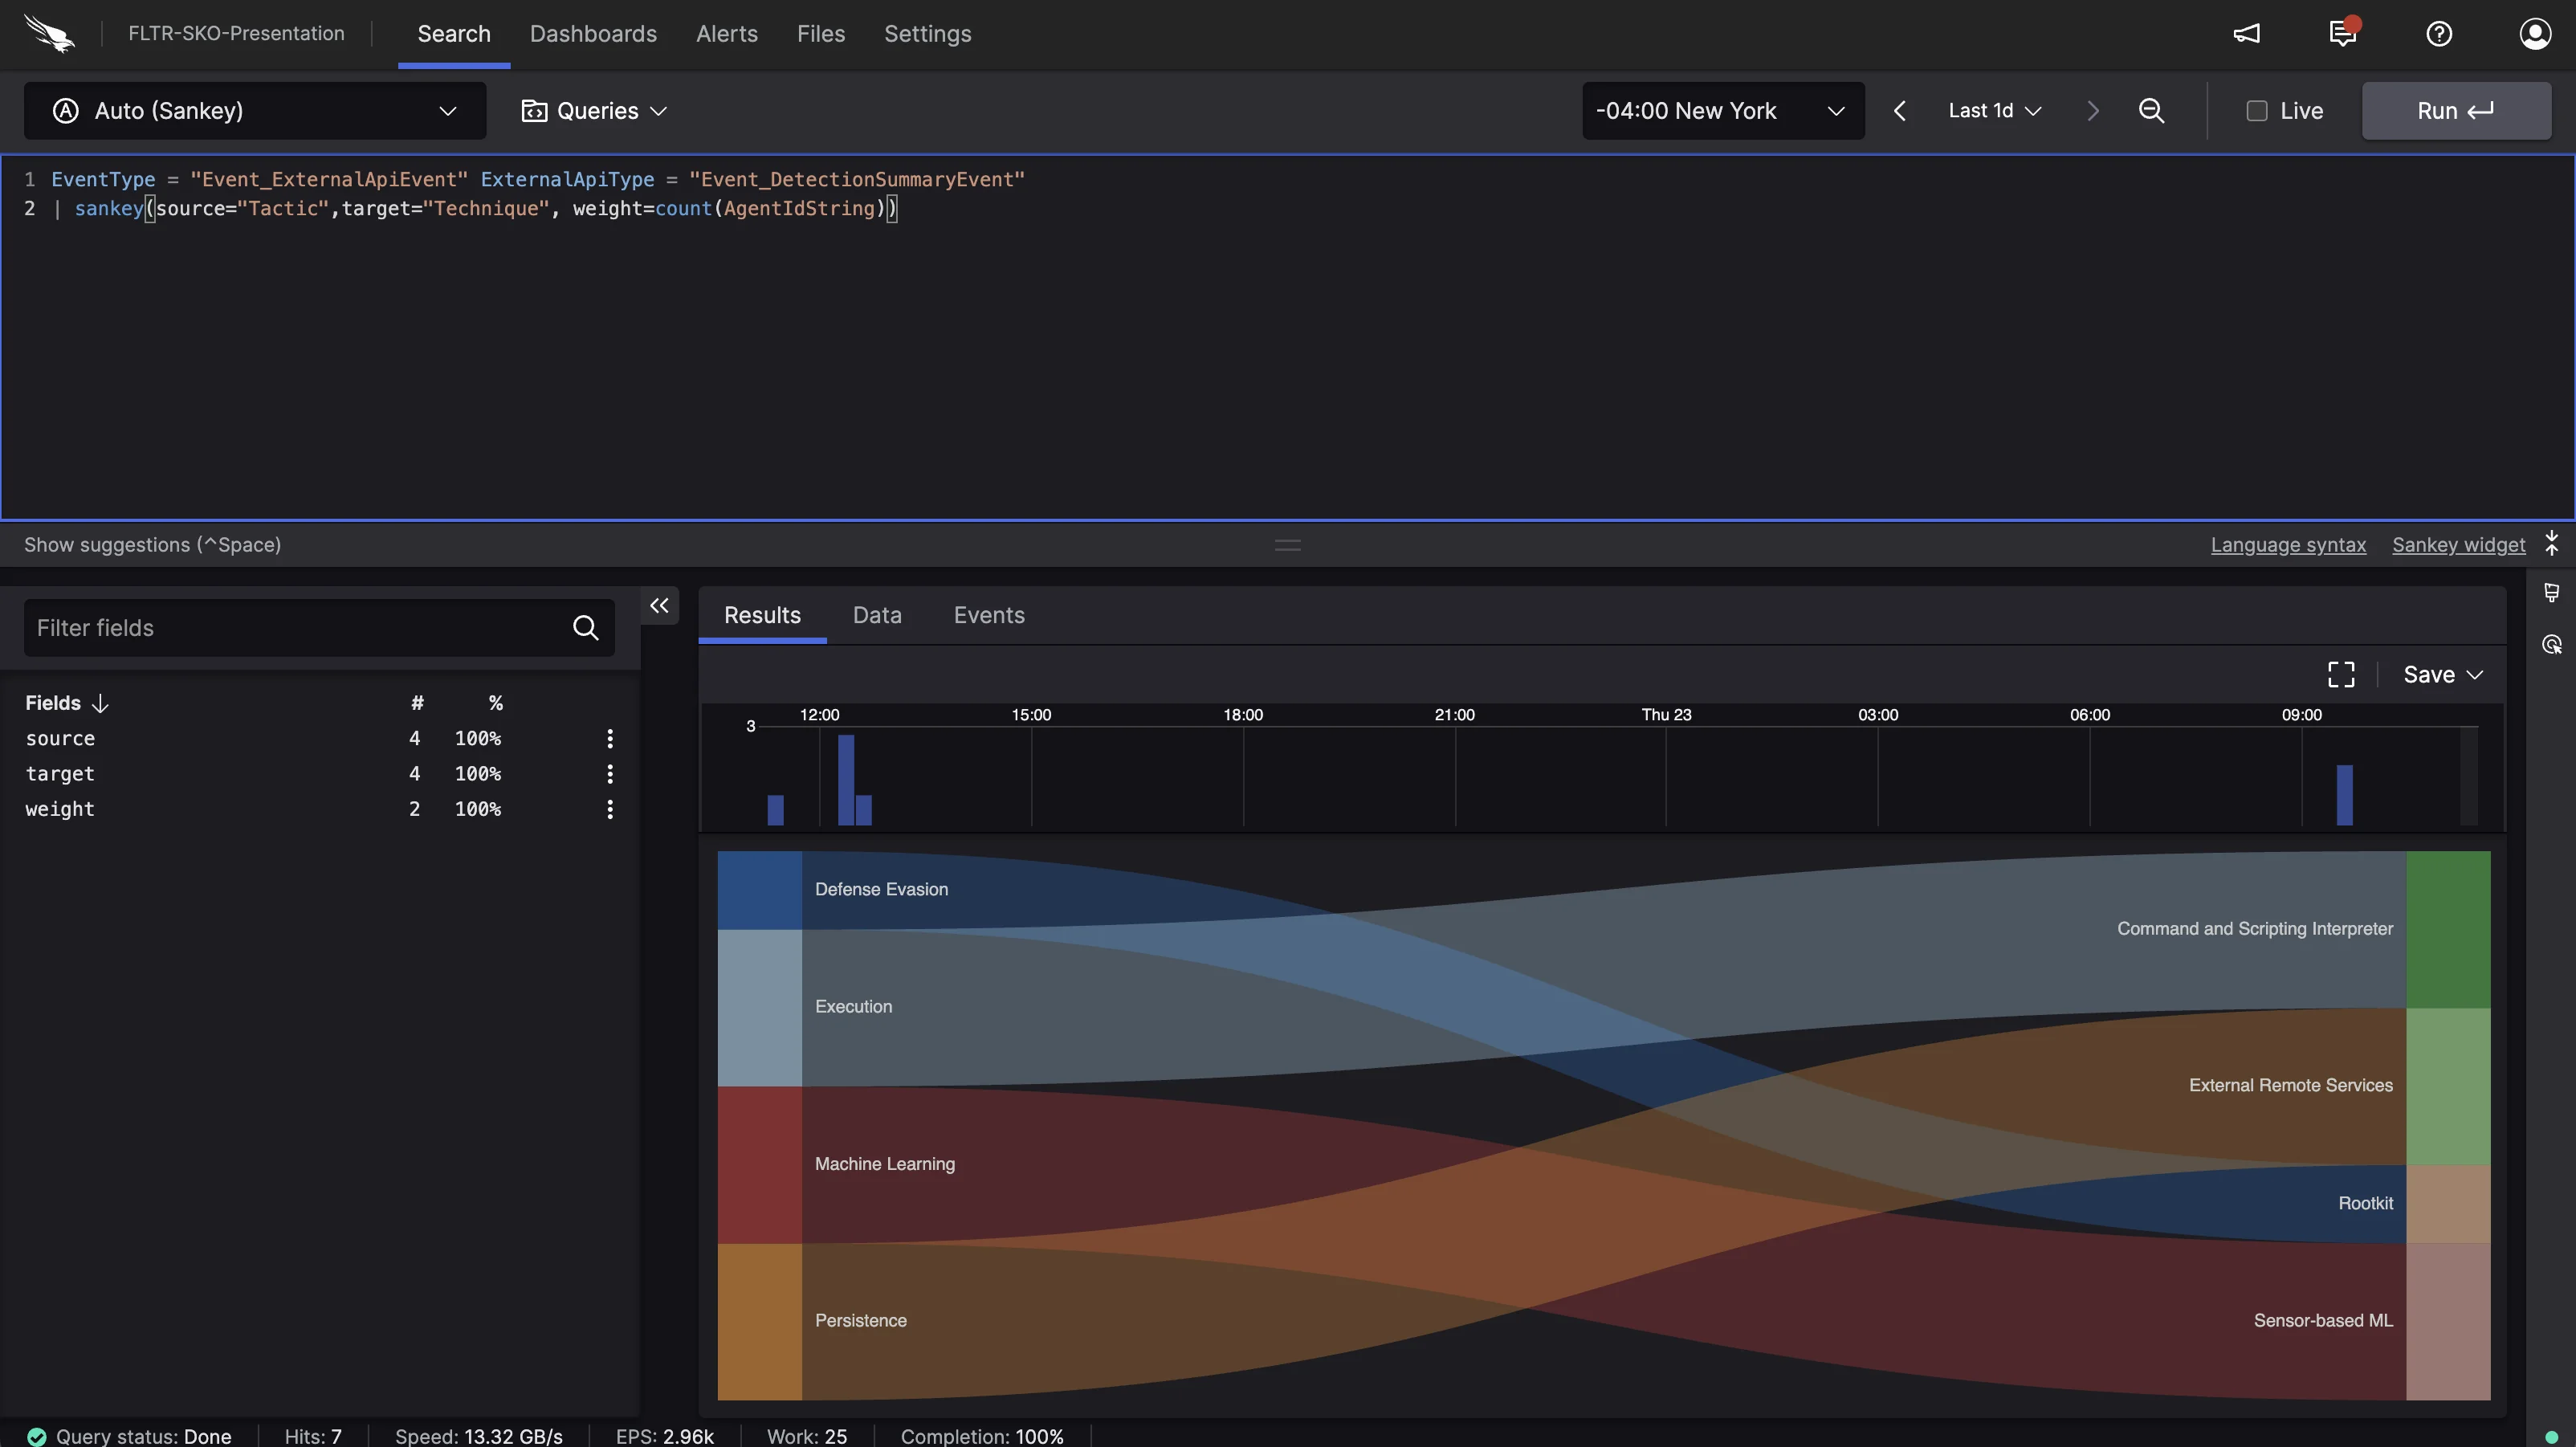Viewport: 2576px width, 1447px height.
Task: Open the right sidebar top icon
Action: 2551,593
